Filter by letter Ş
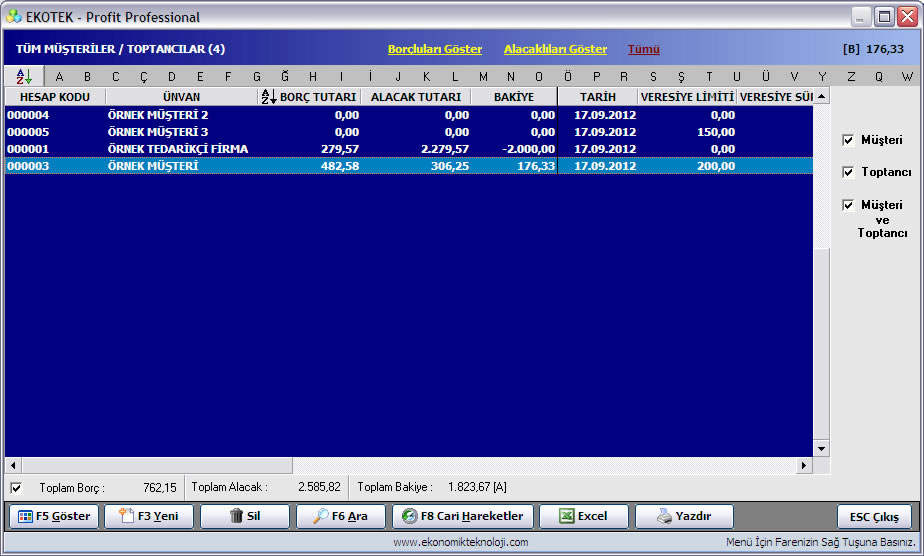Image resolution: width=924 pixels, height=556 pixels. tap(681, 77)
